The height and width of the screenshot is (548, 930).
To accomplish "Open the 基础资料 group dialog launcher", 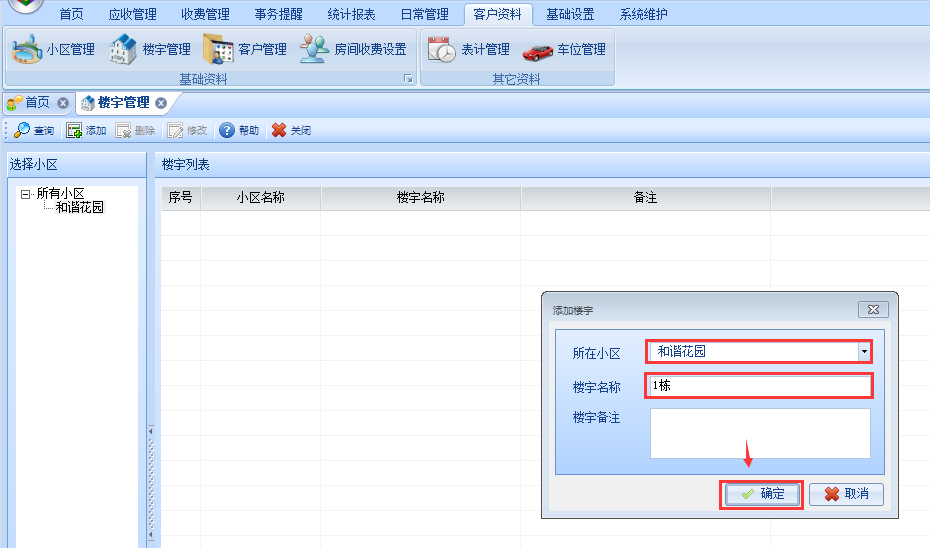I will pos(408,79).
